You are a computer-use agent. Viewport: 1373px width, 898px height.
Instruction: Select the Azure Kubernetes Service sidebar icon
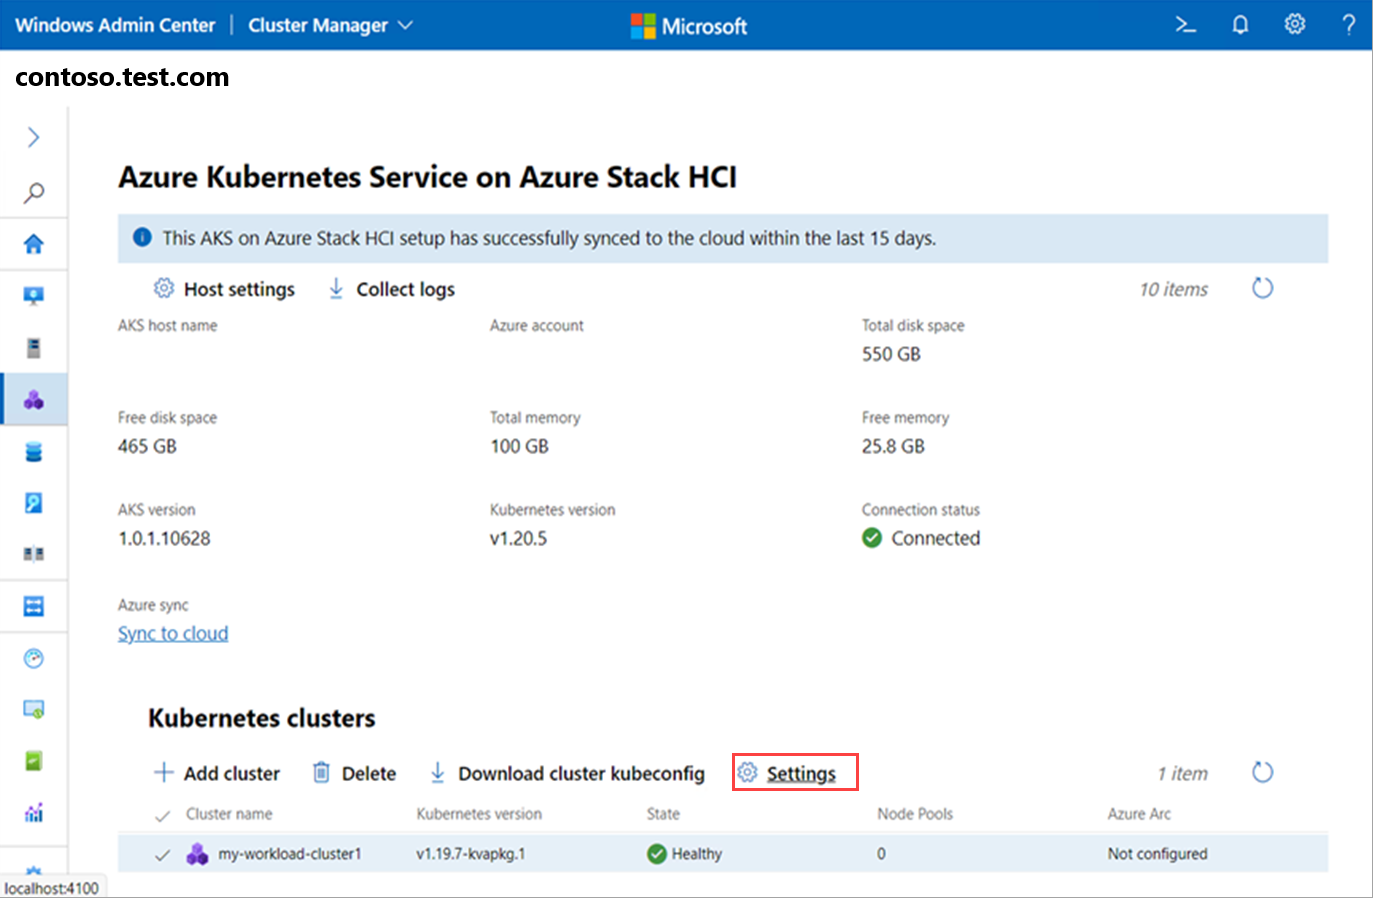click(34, 400)
